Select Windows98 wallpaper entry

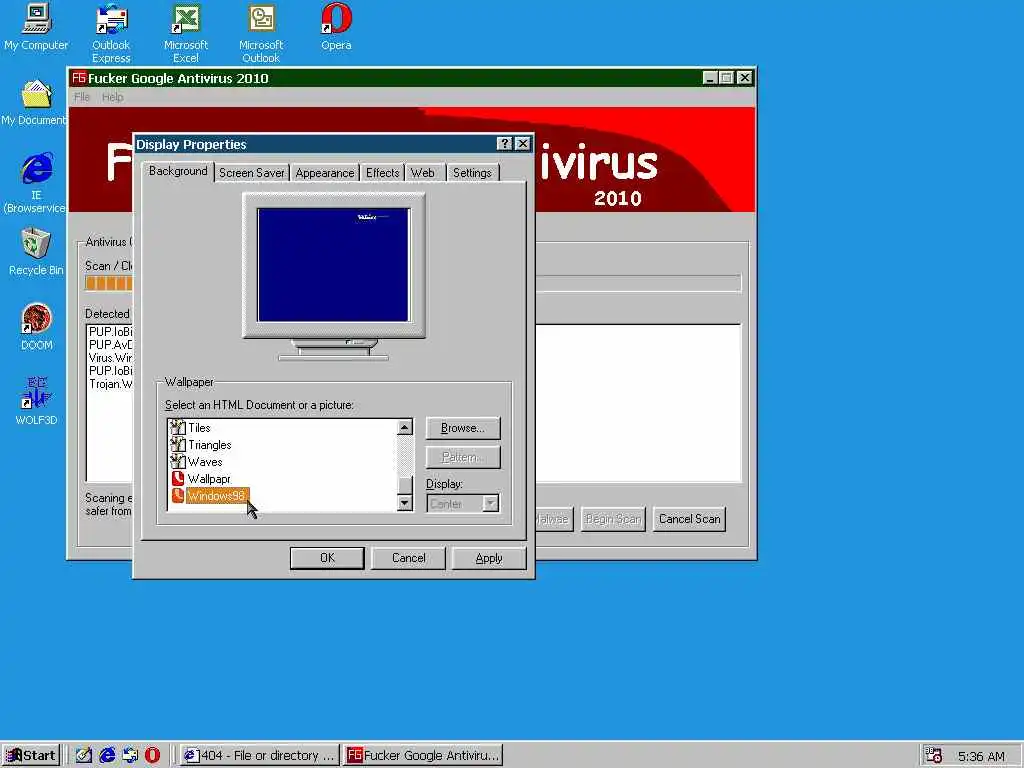click(x=216, y=496)
